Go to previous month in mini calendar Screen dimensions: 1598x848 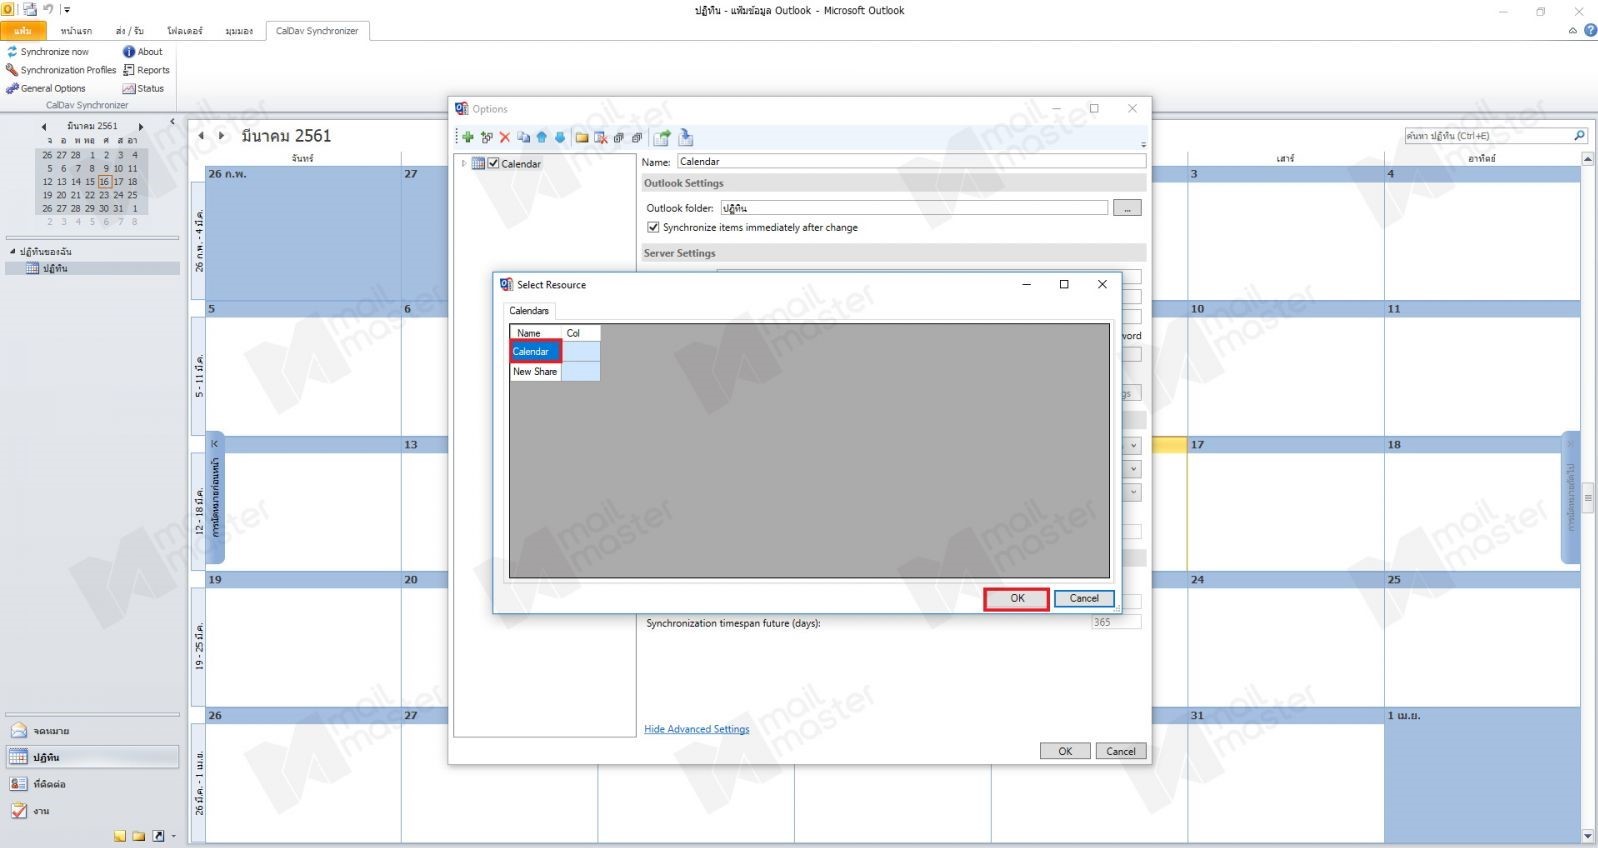(44, 127)
